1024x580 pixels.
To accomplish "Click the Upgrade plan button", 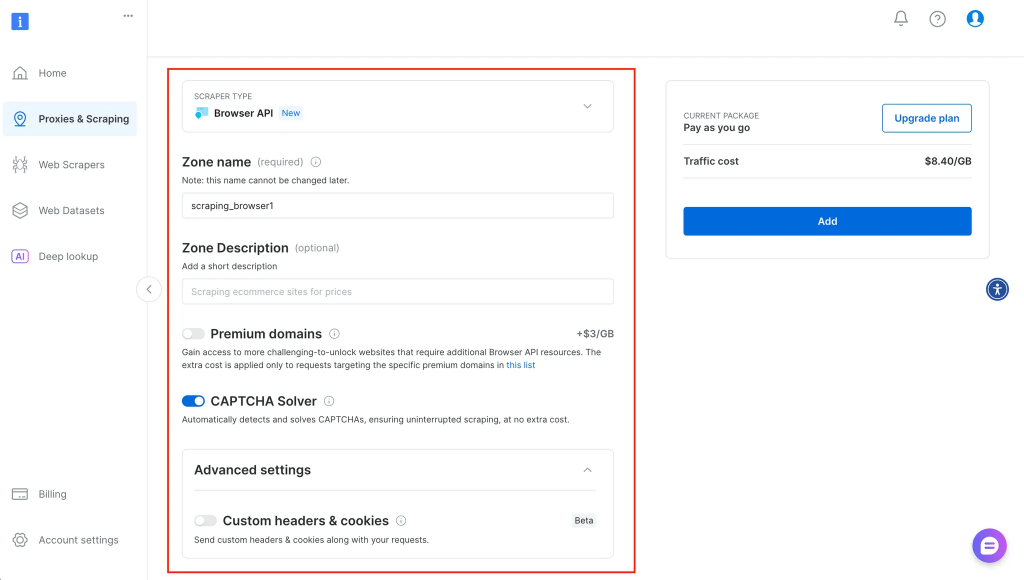I will click(x=926, y=117).
